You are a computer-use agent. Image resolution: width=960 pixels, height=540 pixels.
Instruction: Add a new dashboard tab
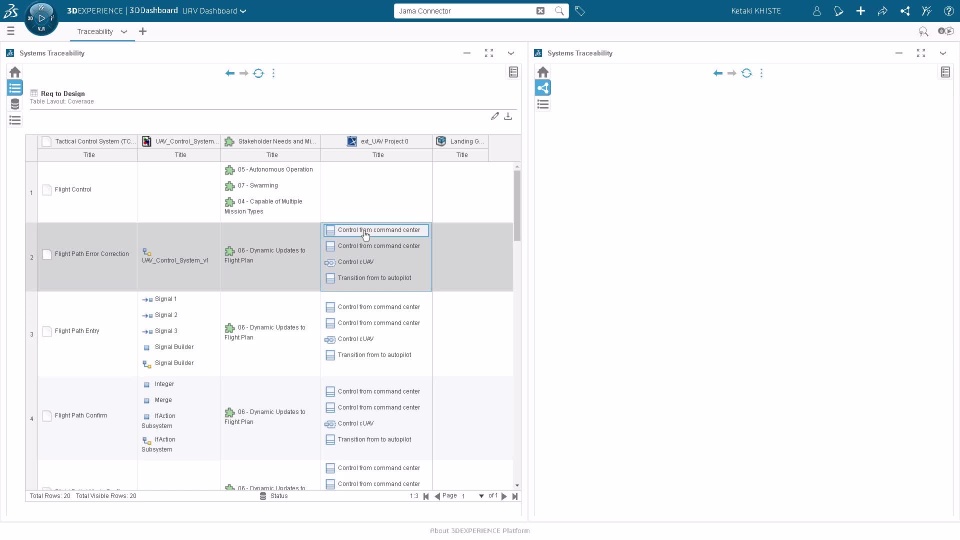coord(143,31)
